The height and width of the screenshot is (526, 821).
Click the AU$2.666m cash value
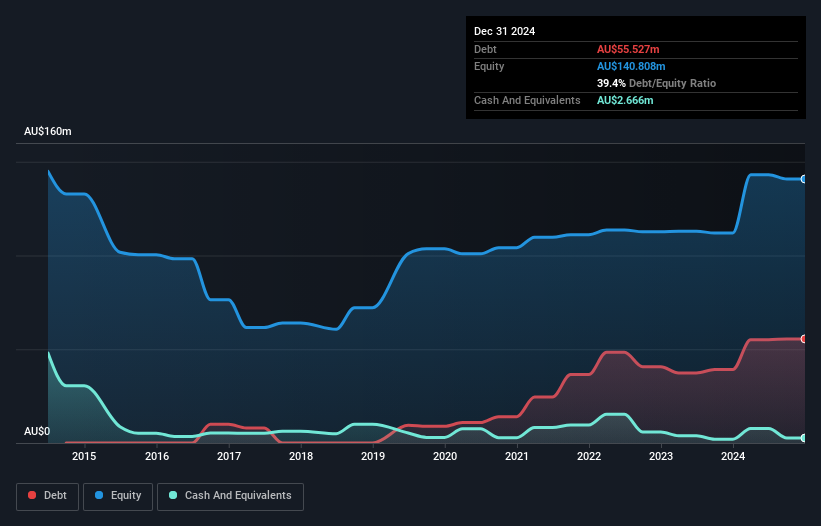pos(625,100)
